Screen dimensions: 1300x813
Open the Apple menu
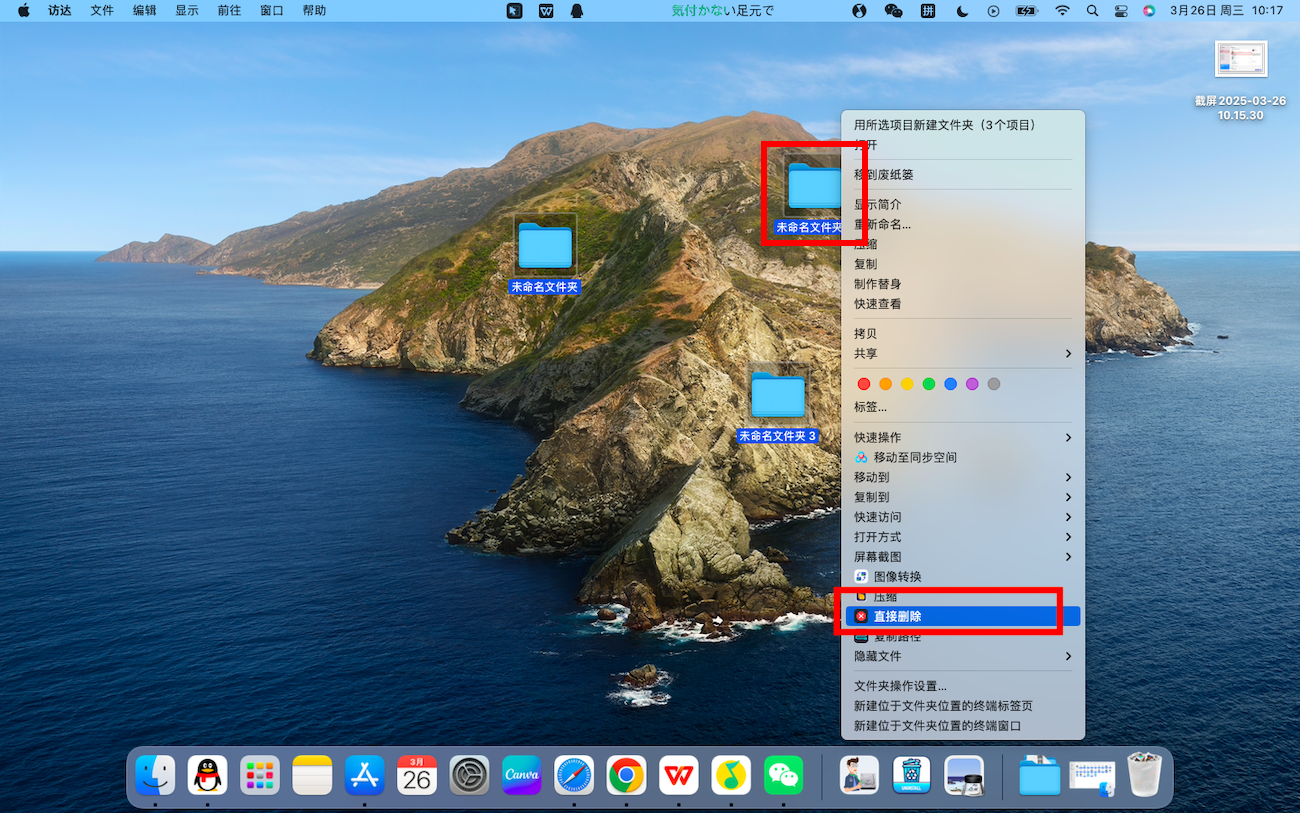tap(24, 11)
